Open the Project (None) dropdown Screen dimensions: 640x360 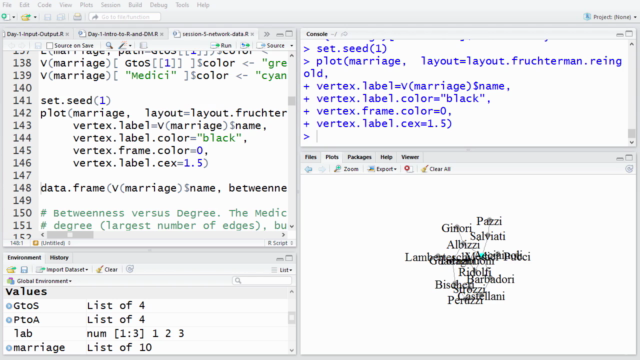pyautogui.click(x=610, y=17)
